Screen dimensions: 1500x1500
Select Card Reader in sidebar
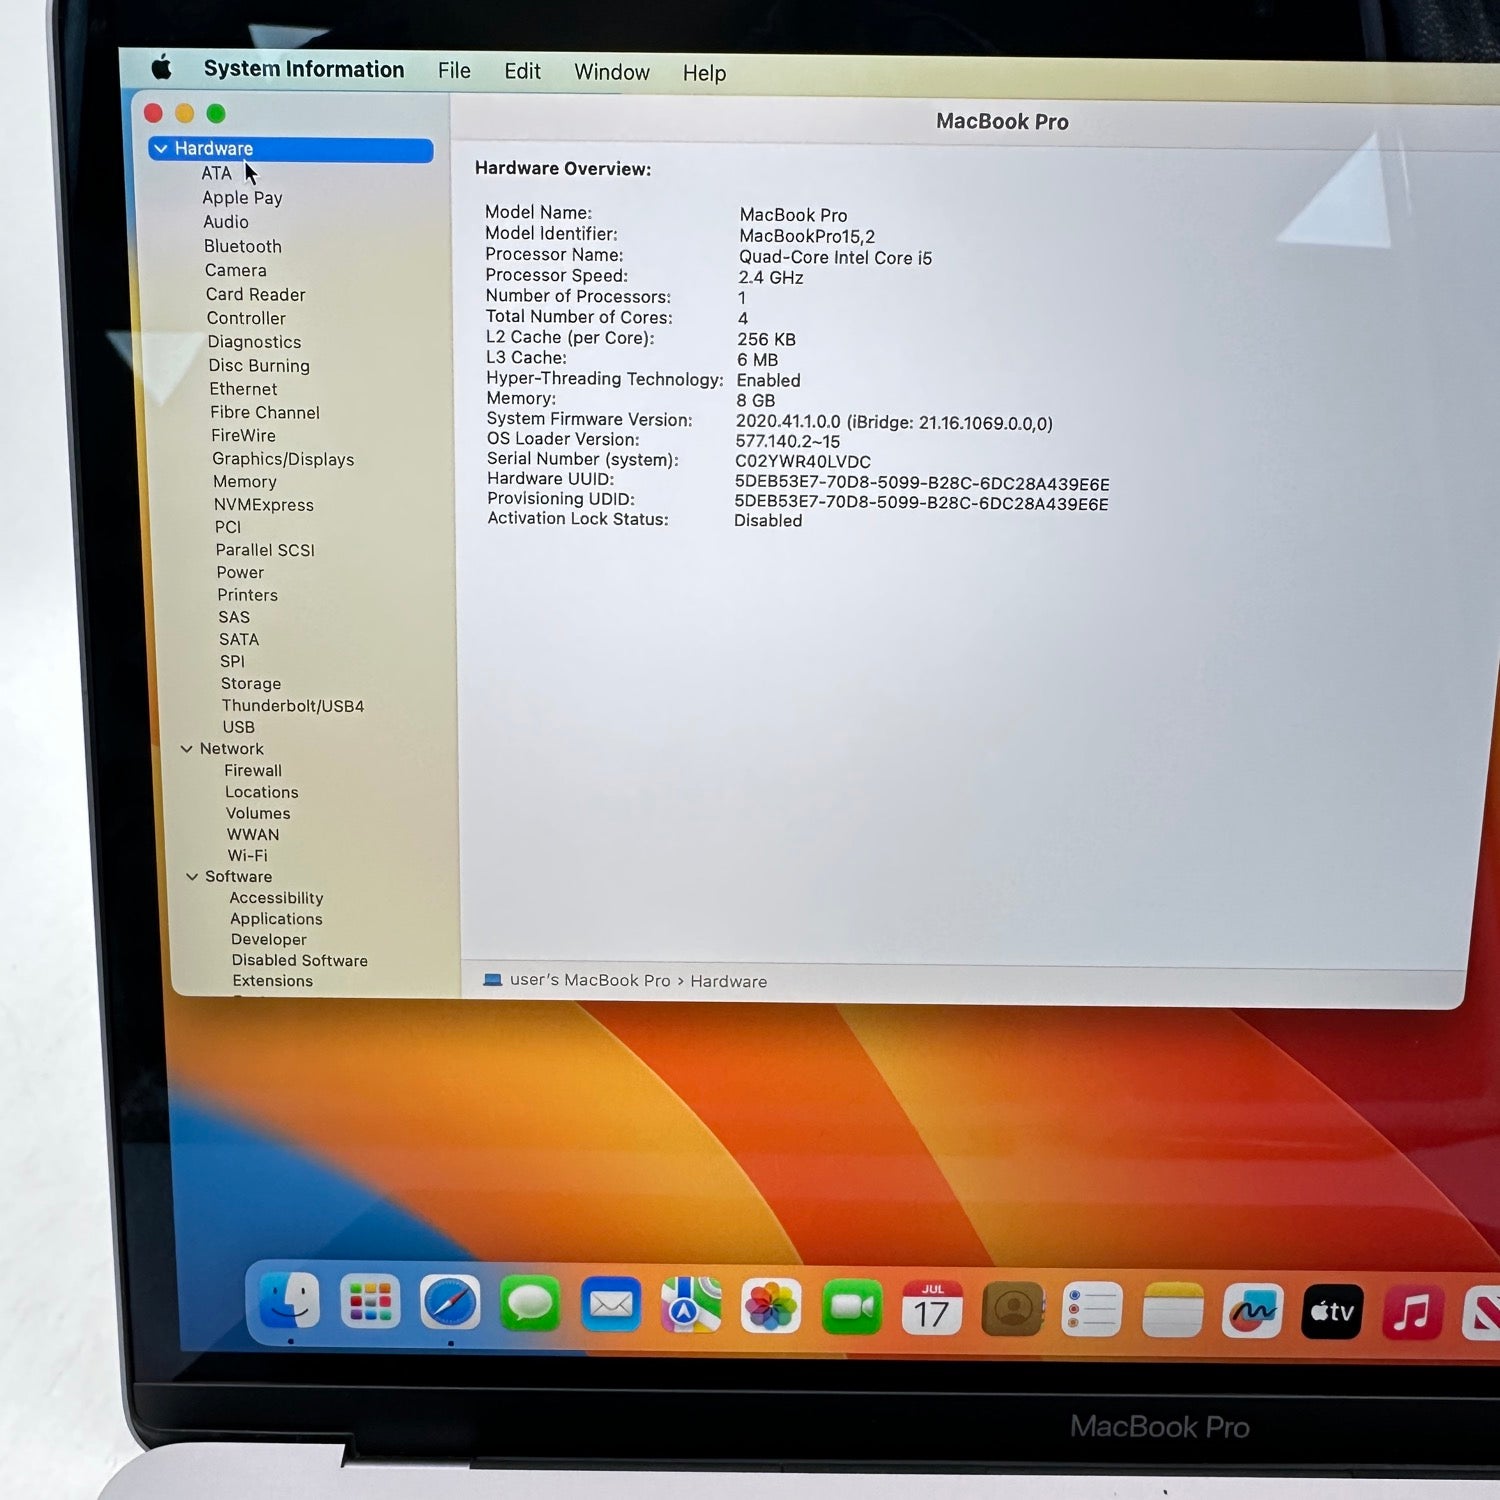pyautogui.click(x=255, y=294)
